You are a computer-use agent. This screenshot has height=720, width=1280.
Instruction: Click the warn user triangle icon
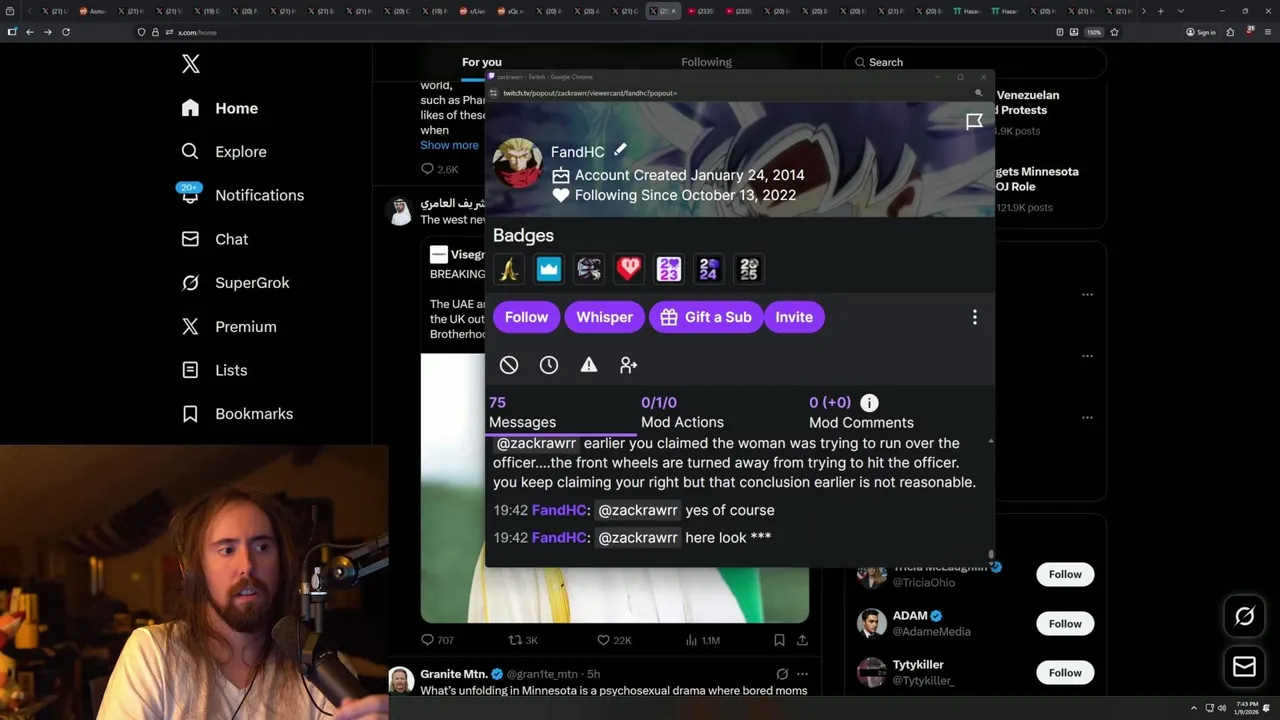pos(589,365)
